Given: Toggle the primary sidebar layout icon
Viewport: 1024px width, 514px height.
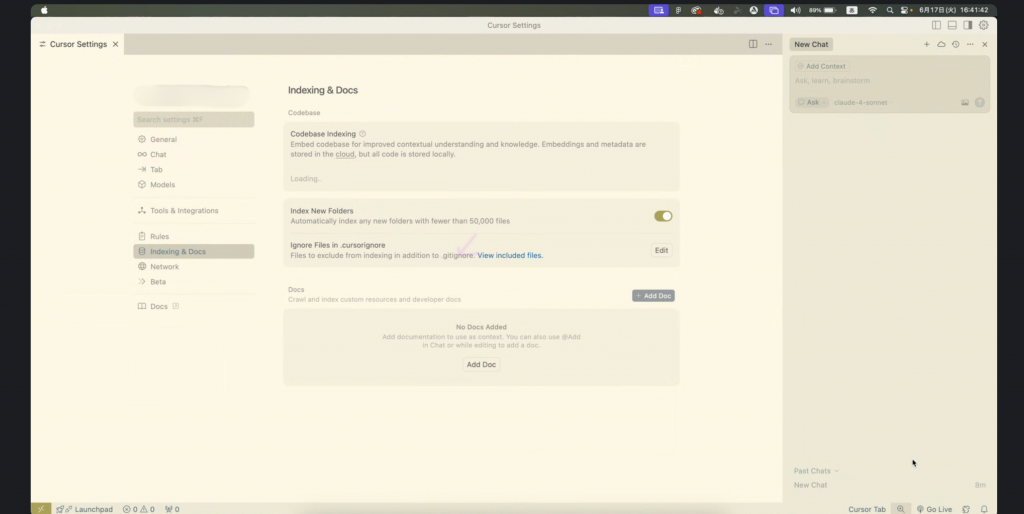Looking at the screenshot, I should [x=937, y=25].
